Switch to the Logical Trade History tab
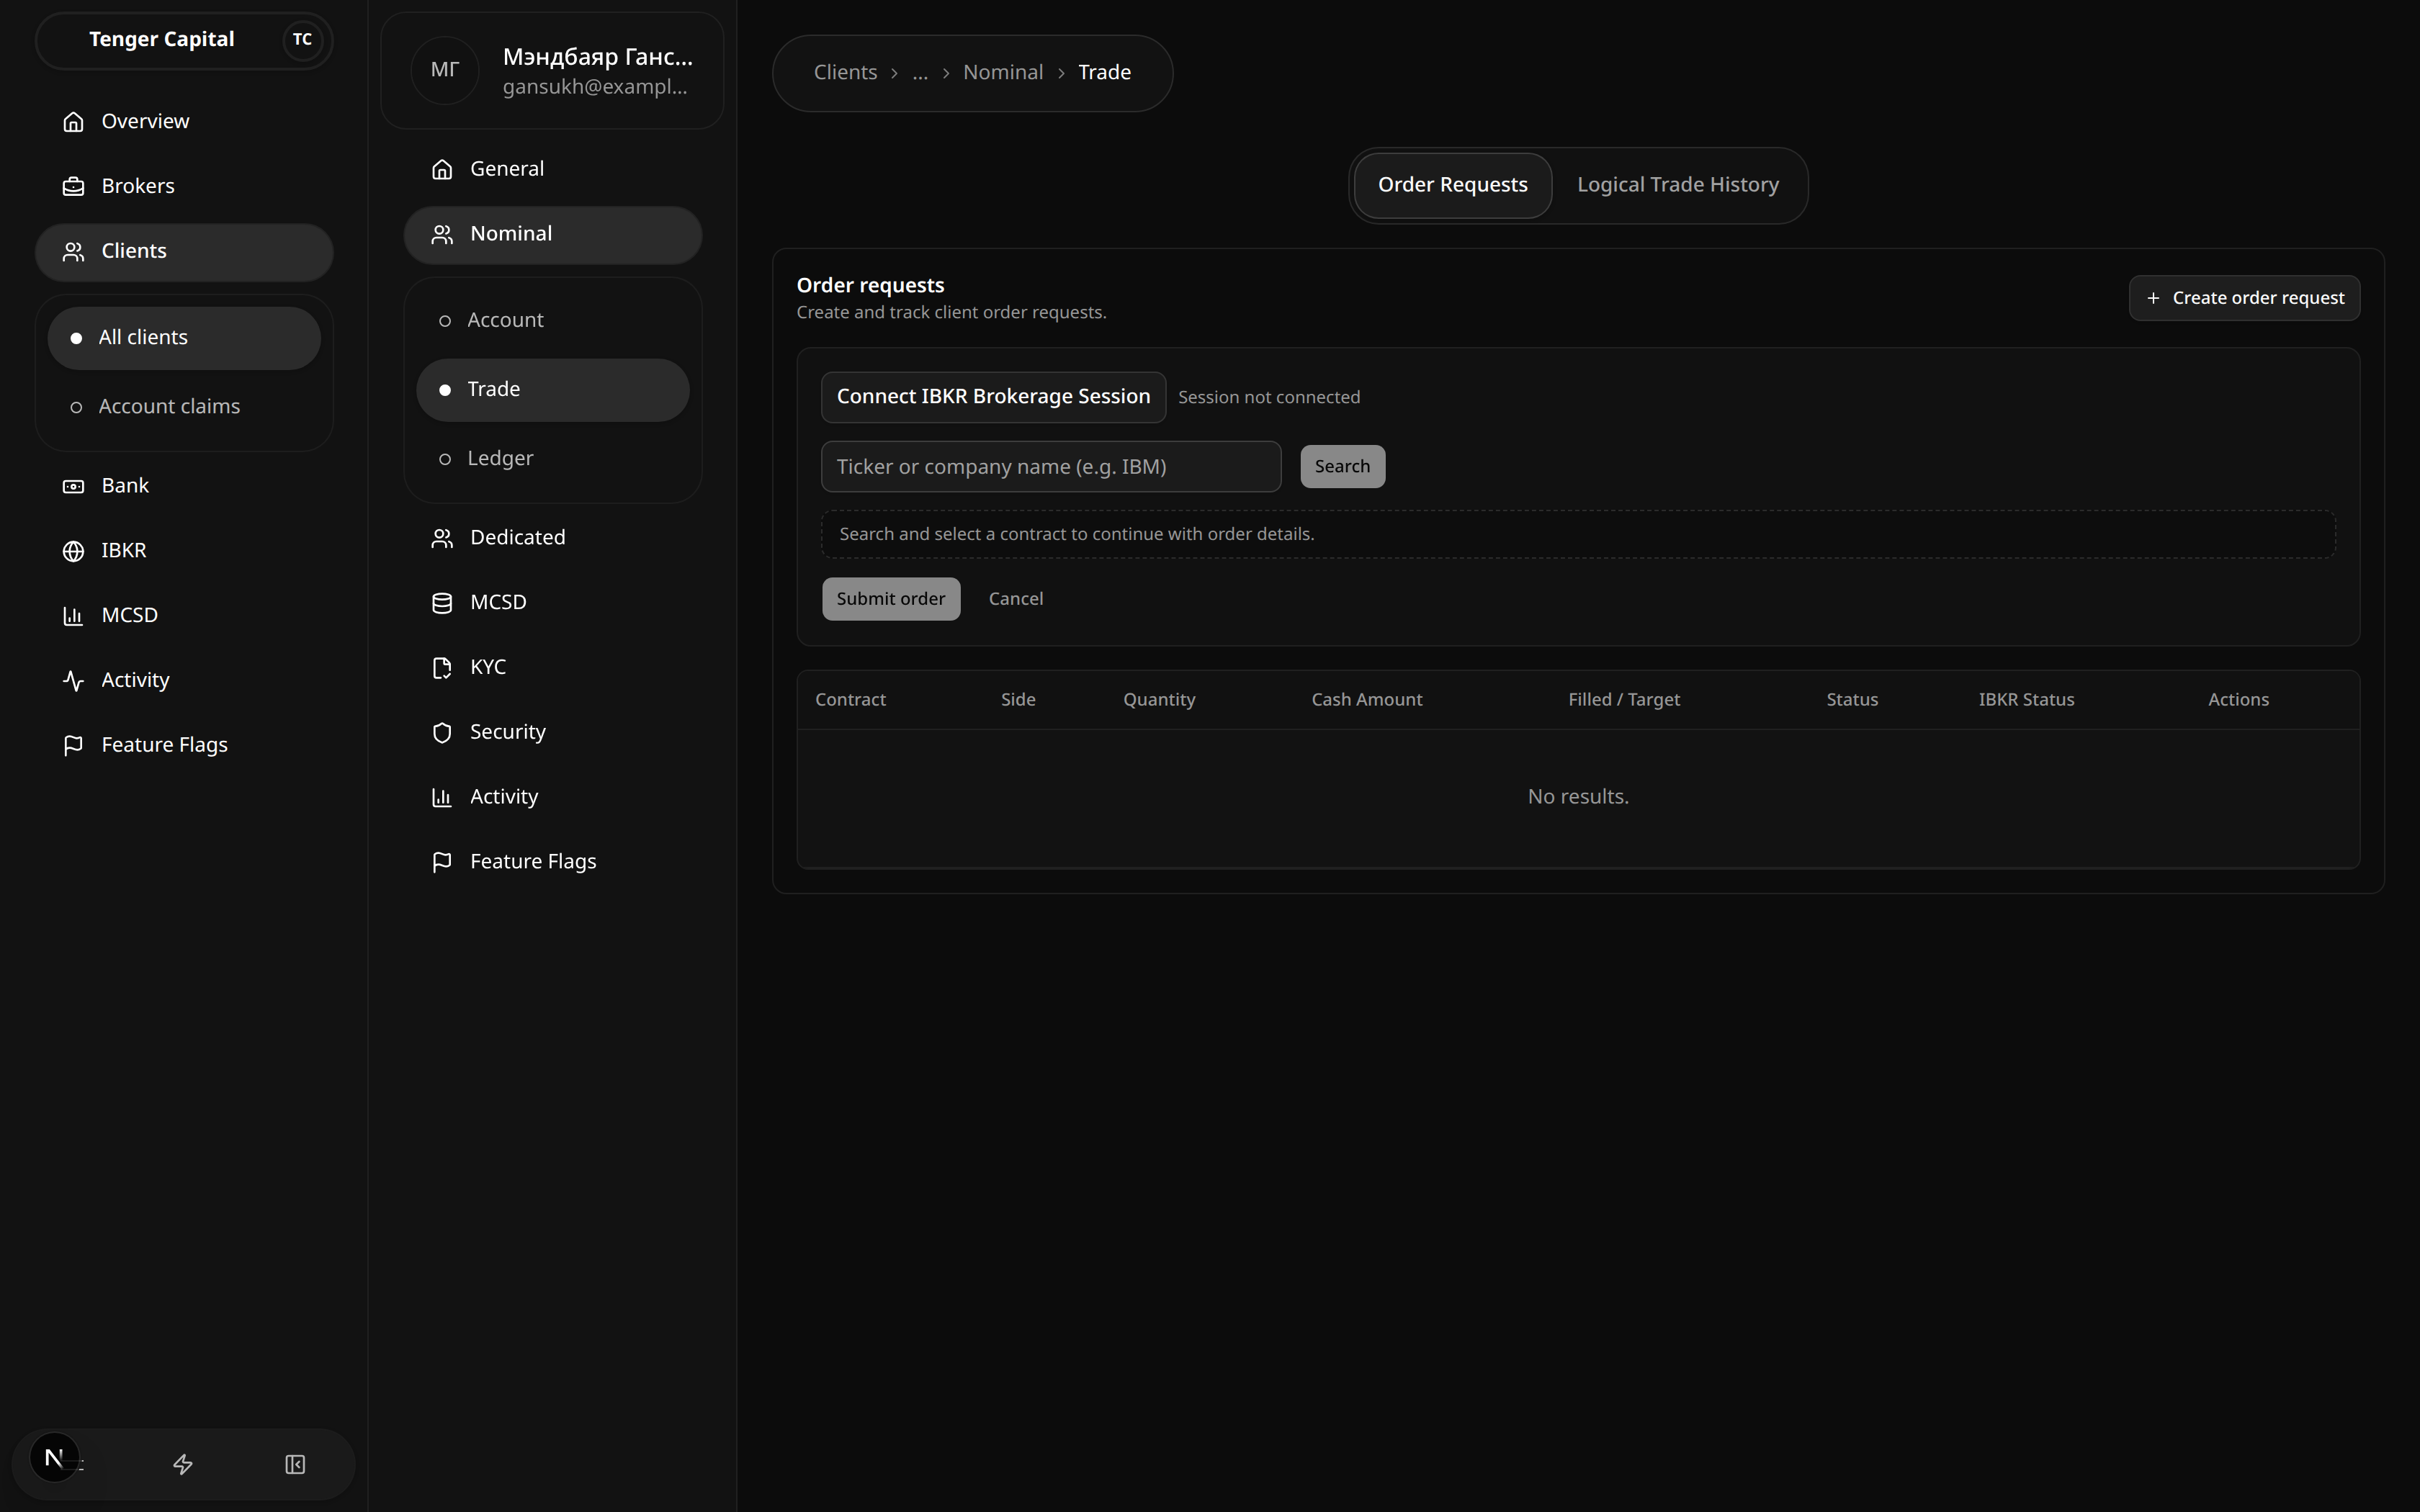This screenshot has width=2420, height=1512. (x=1678, y=185)
